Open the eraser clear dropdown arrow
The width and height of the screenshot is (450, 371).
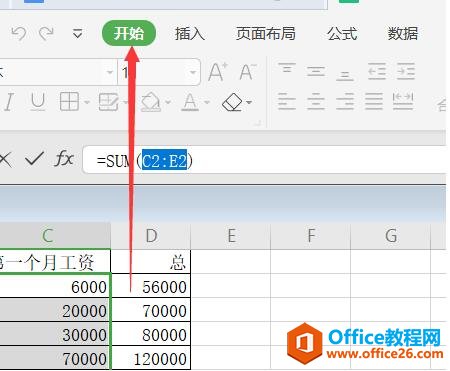pyautogui.click(x=249, y=102)
